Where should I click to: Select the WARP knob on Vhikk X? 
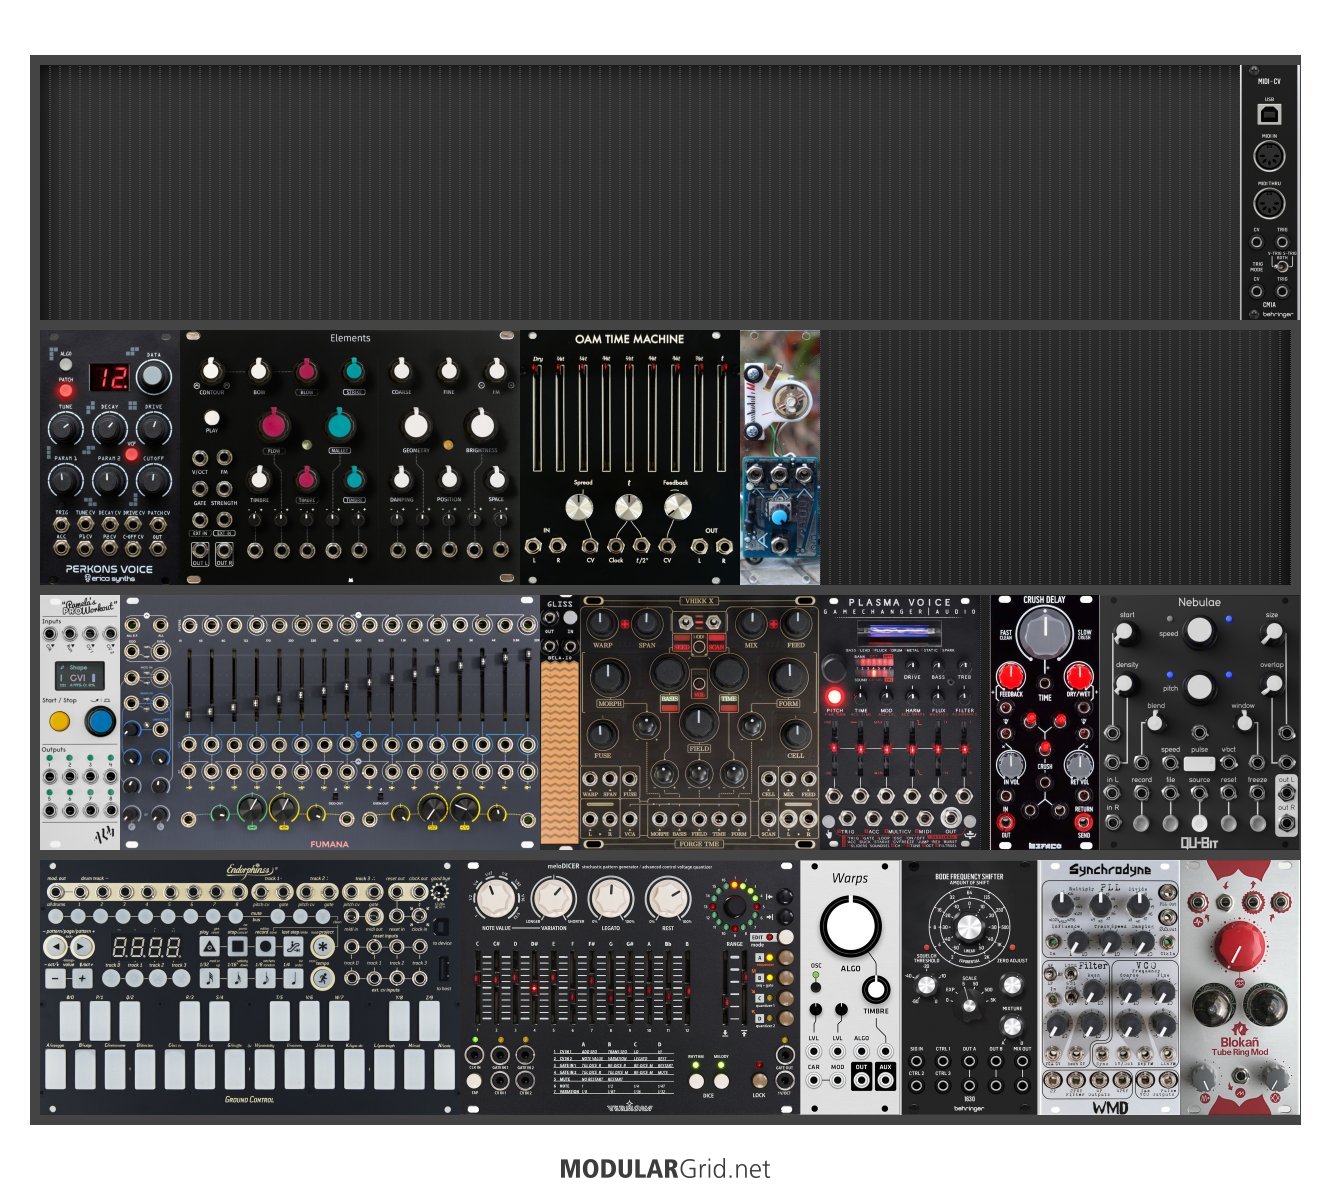pos(602,623)
